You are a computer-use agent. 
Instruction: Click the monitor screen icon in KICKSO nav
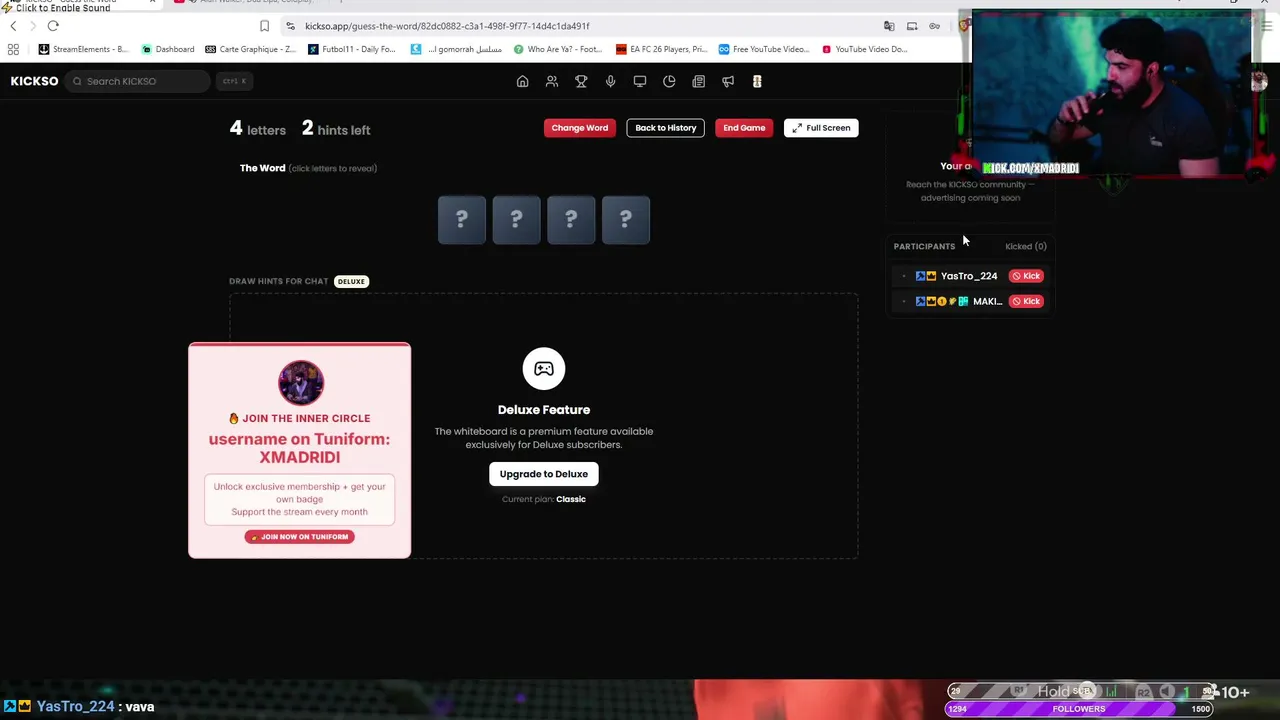(x=640, y=81)
